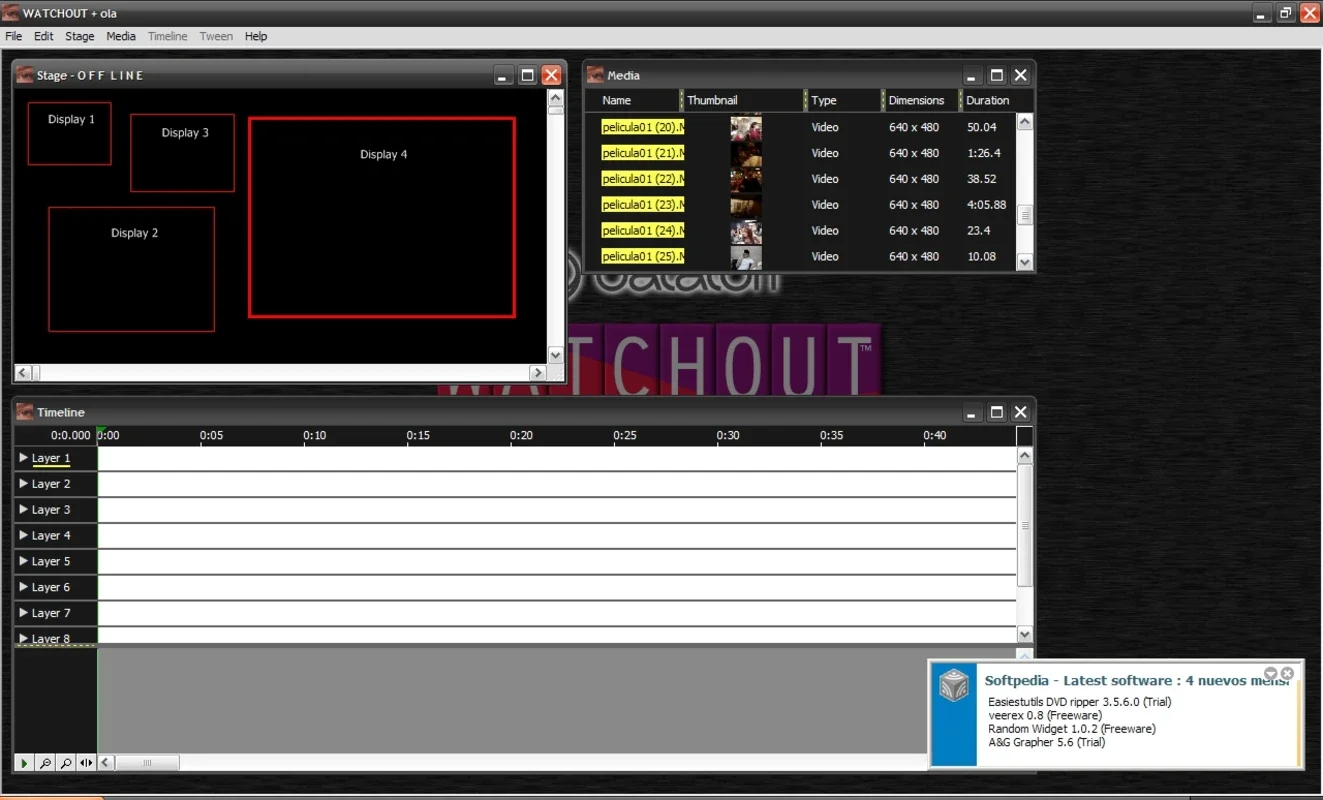Viewport: 1323px width, 800px height.
Task: Expand Layer 8 disclosure triangle
Action: pyautogui.click(x=24, y=638)
